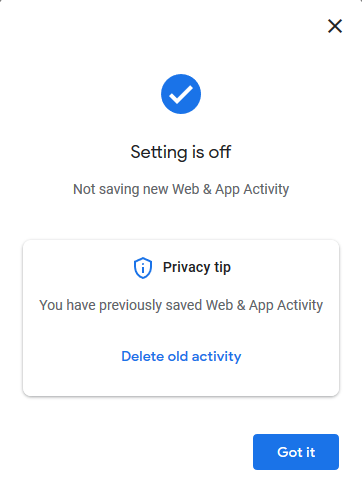
Task: Click the word 'off' in the heading
Action: 220,152
